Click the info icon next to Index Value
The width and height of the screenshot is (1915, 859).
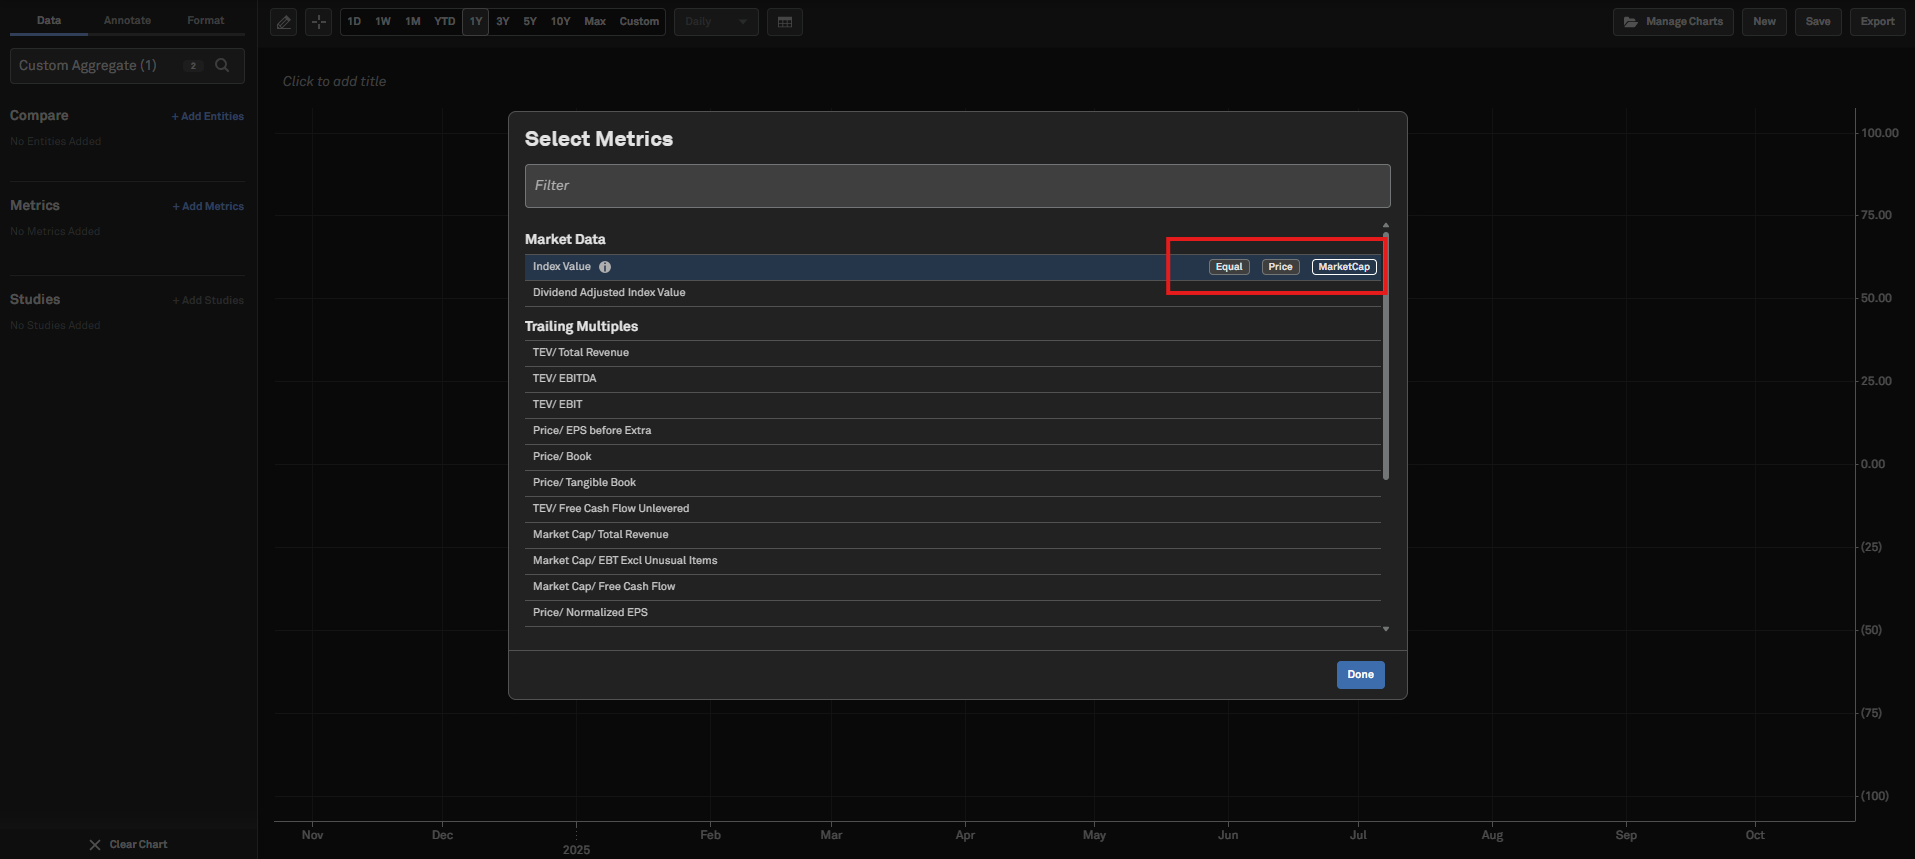tap(605, 267)
